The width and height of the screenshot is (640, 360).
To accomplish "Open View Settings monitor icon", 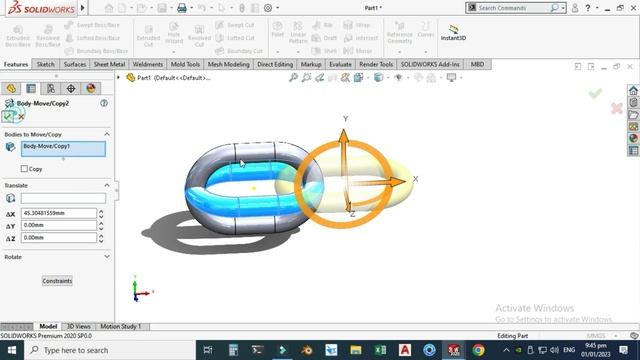I will tap(451, 78).
